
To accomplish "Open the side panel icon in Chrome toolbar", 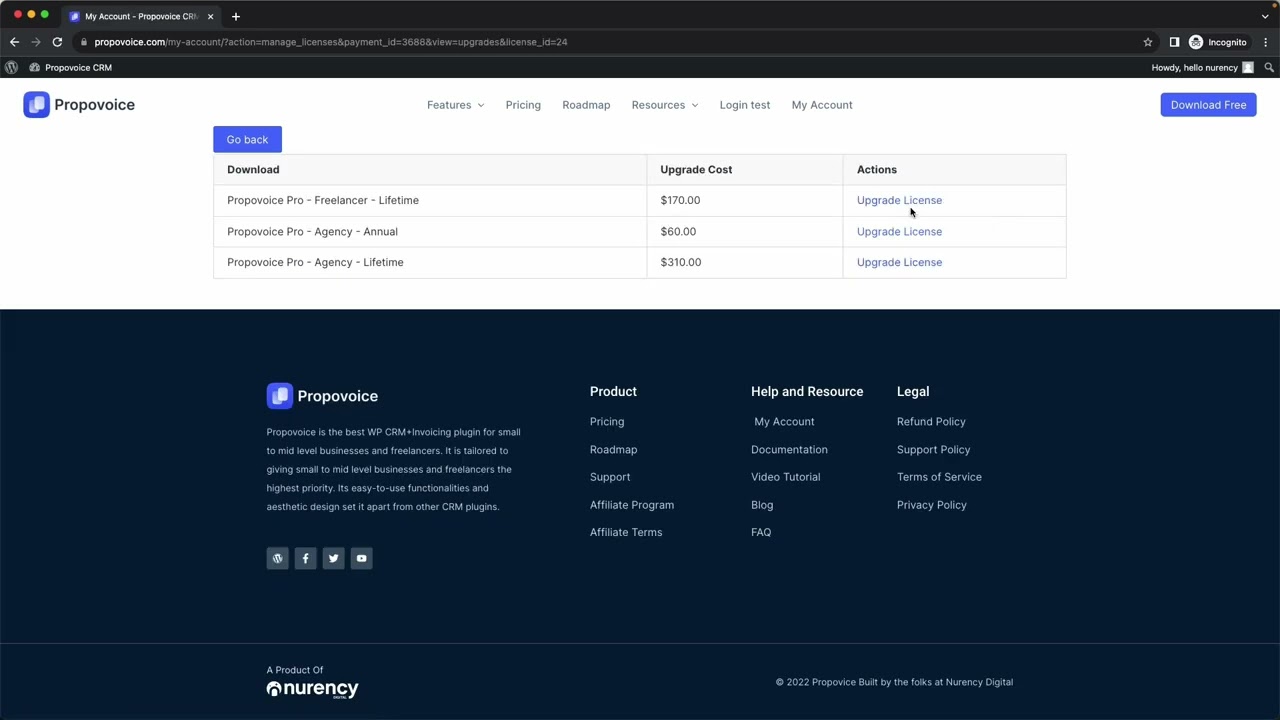I will pos(1174,42).
